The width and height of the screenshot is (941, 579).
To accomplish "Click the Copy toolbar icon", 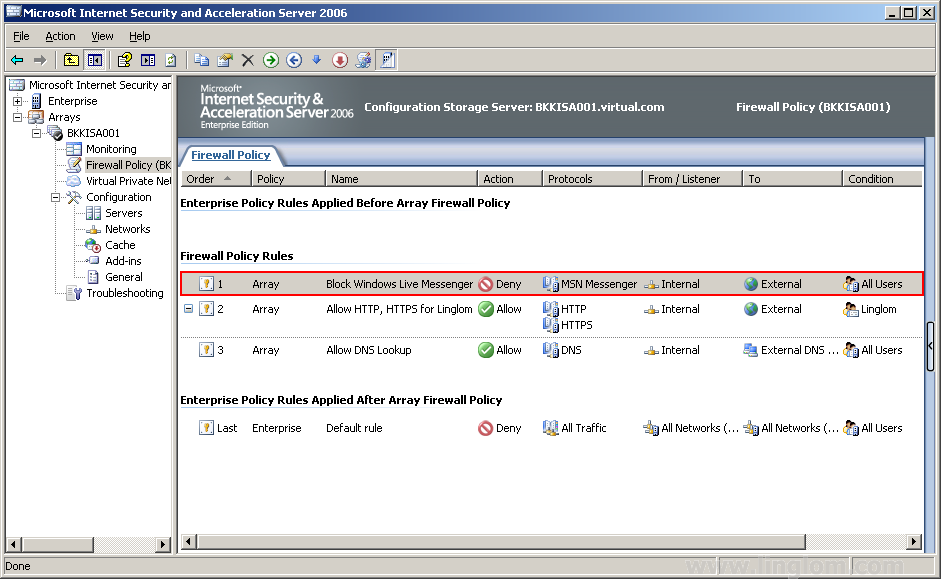I will 202,60.
